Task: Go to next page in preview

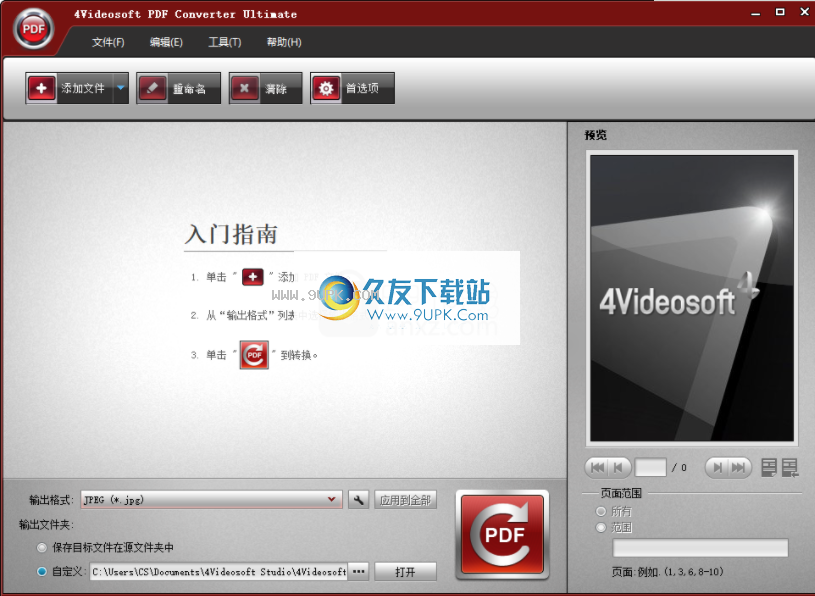Action: pos(717,468)
